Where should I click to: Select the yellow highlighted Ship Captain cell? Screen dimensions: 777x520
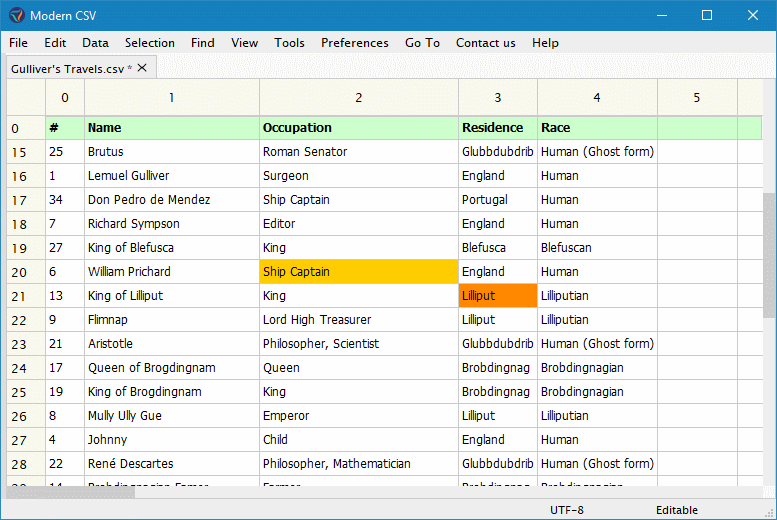tap(359, 272)
